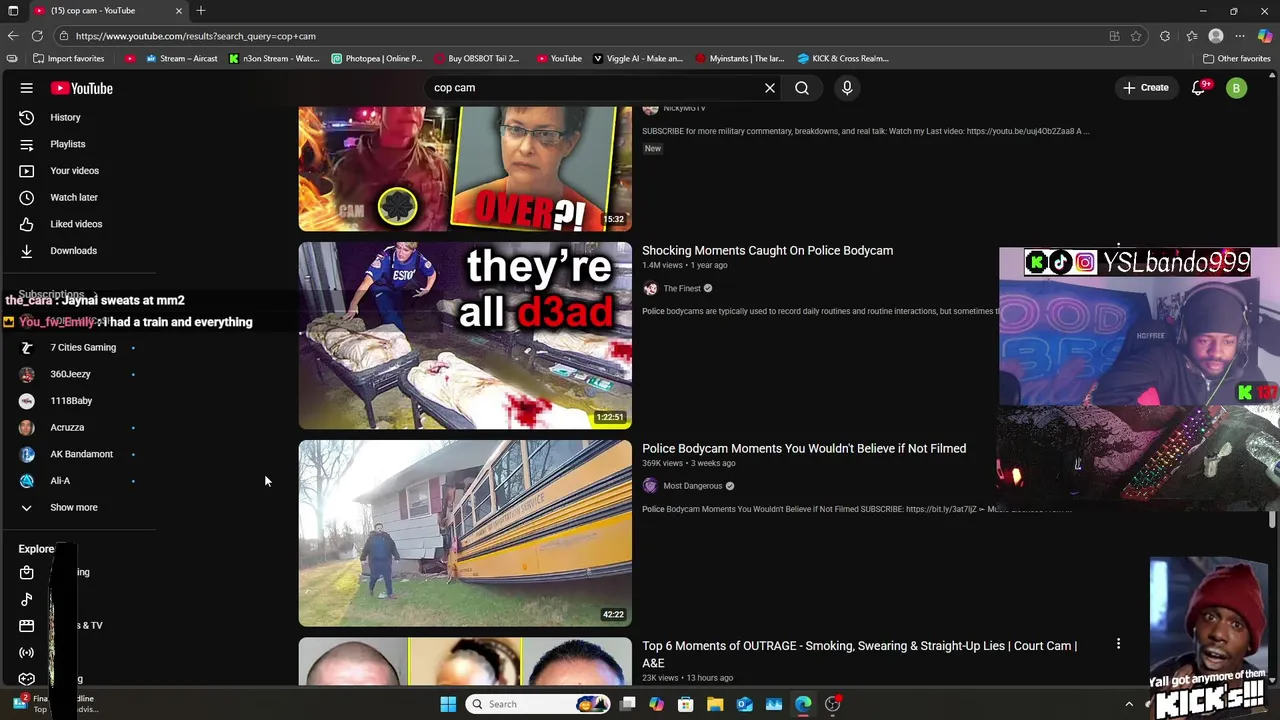Open Task View in taskbar
The width and height of the screenshot is (1280, 720).
pyautogui.click(x=627, y=704)
